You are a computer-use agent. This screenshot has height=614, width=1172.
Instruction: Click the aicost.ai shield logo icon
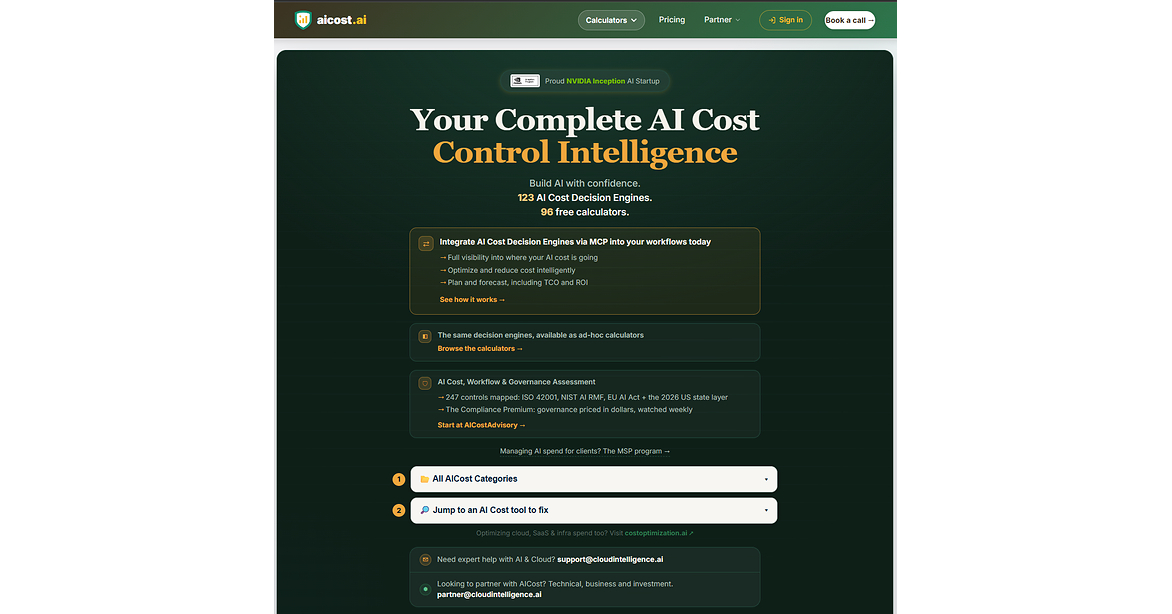[x=303, y=20]
